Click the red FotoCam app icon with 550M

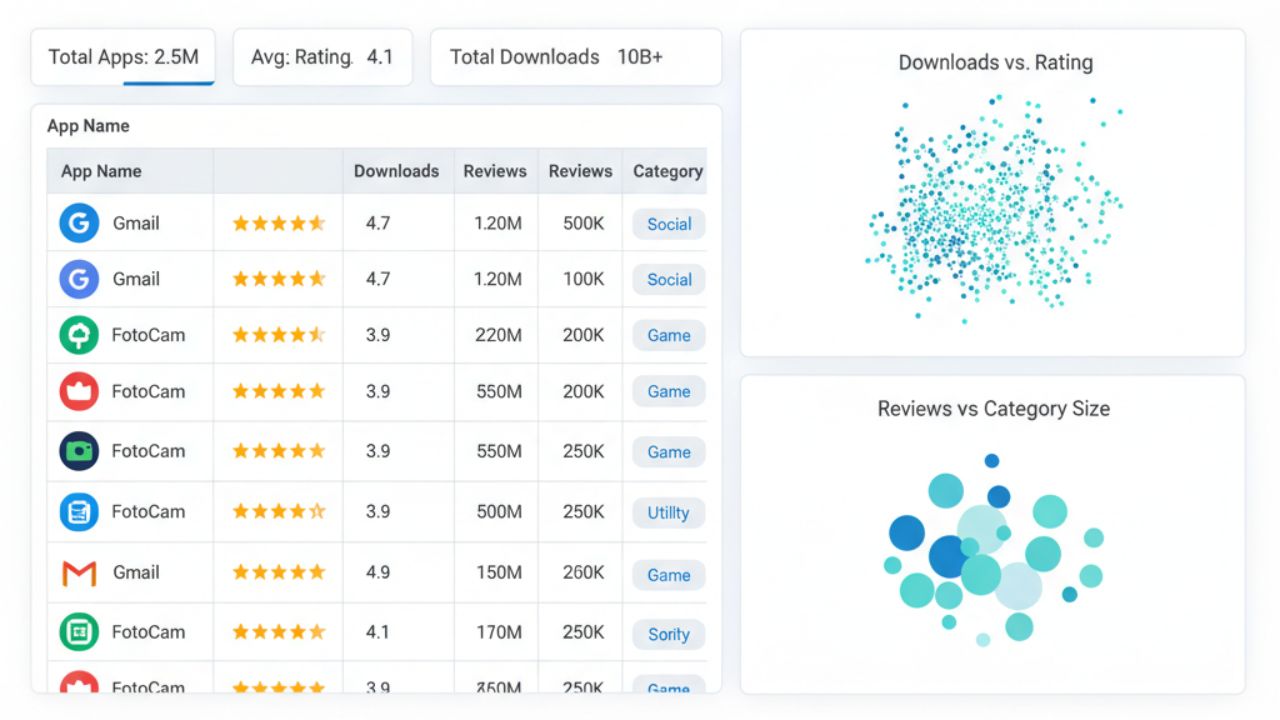click(79, 391)
